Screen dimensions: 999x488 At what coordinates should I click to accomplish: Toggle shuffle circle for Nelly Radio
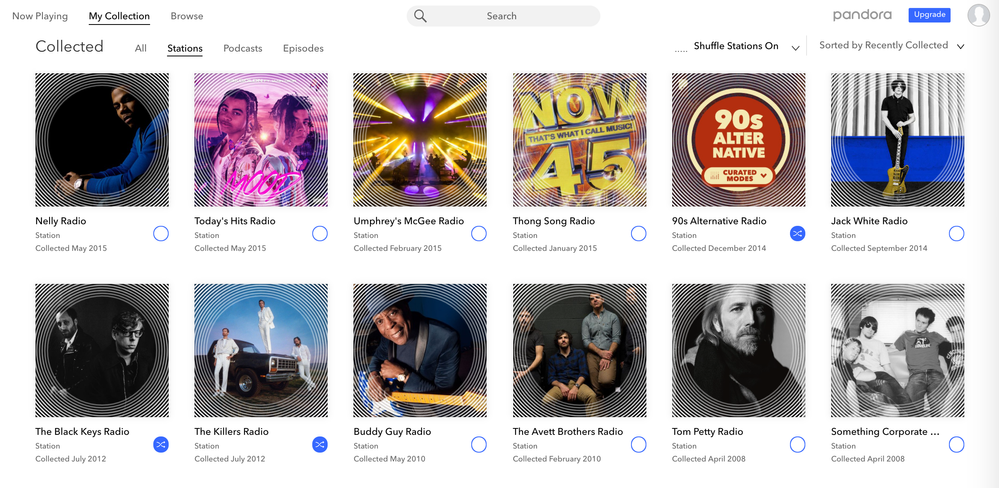161,234
